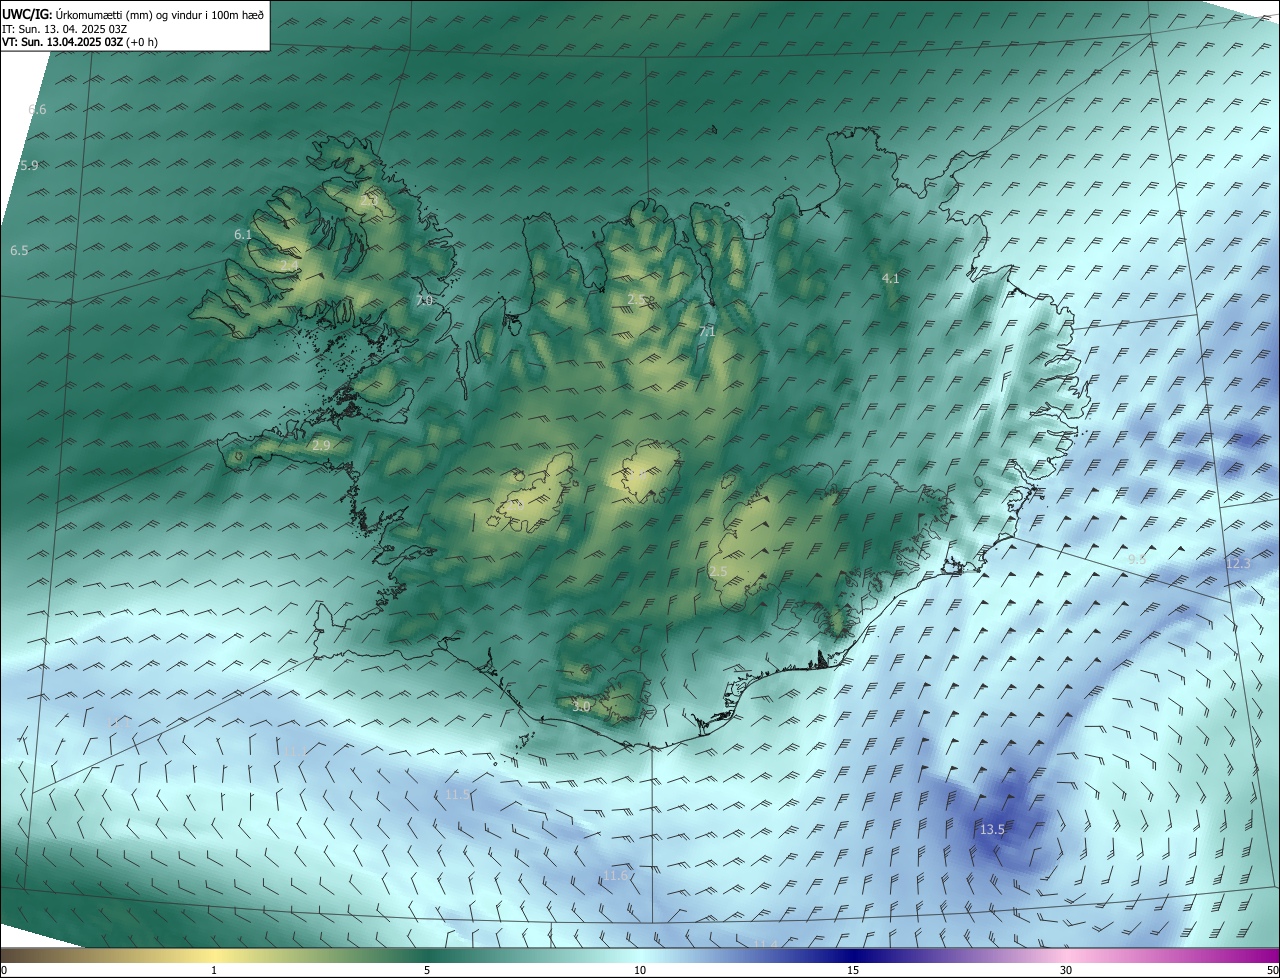
Task: Click the 50 tick on the color scale
Action: [1272, 970]
